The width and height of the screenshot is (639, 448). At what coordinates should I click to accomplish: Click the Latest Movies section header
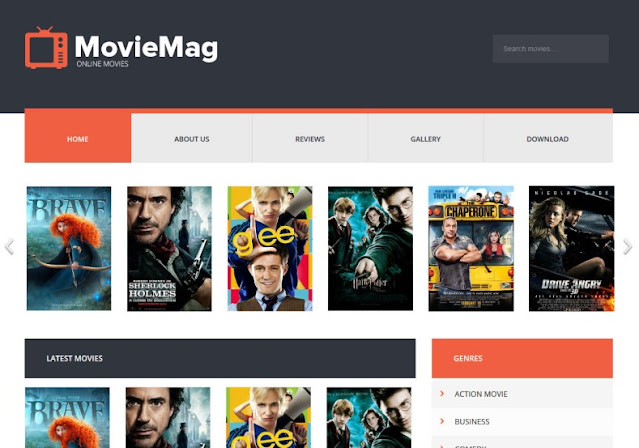[220, 358]
